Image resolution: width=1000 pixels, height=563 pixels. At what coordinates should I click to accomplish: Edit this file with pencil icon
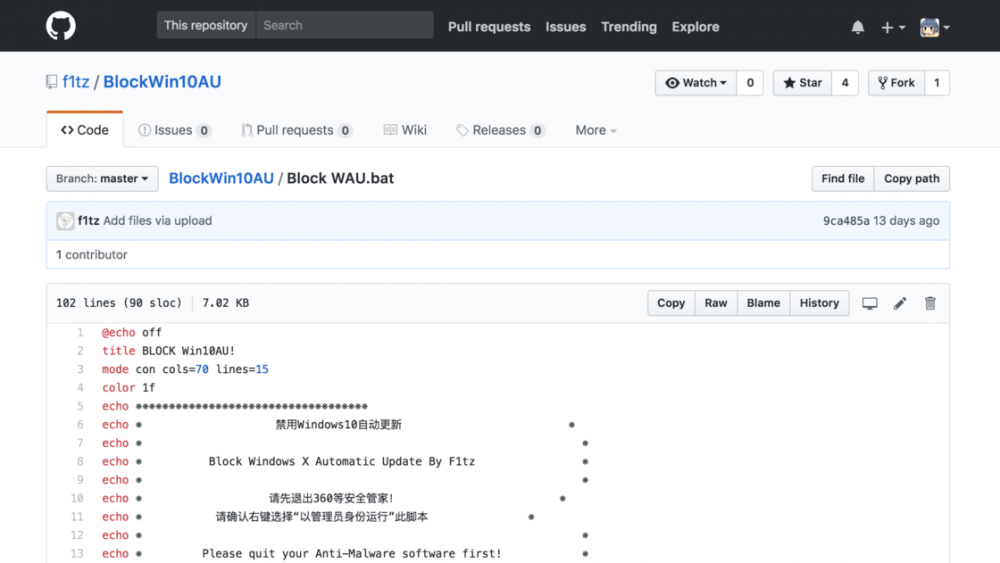click(x=900, y=303)
